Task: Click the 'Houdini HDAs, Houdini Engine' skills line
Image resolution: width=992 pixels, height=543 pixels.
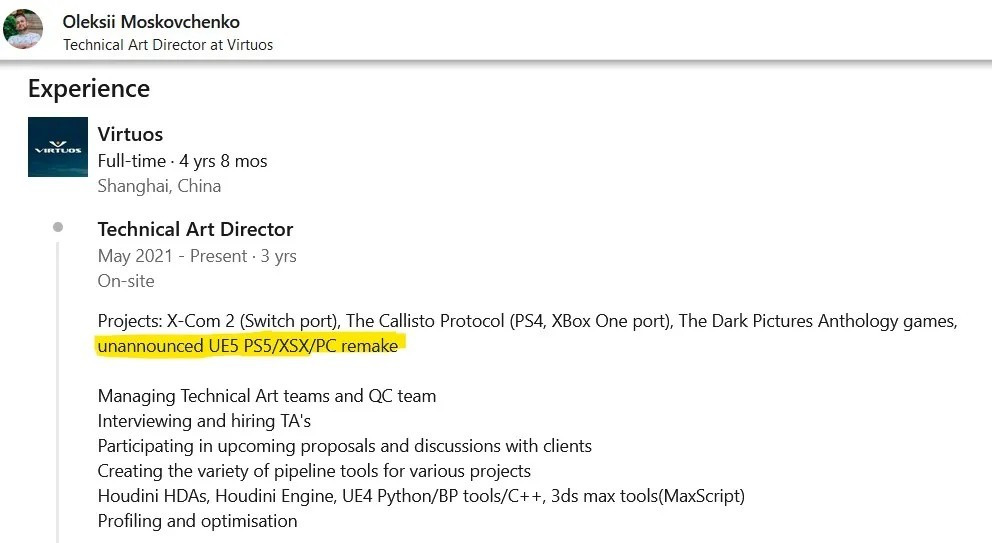Action: pyautogui.click(x=421, y=496)
